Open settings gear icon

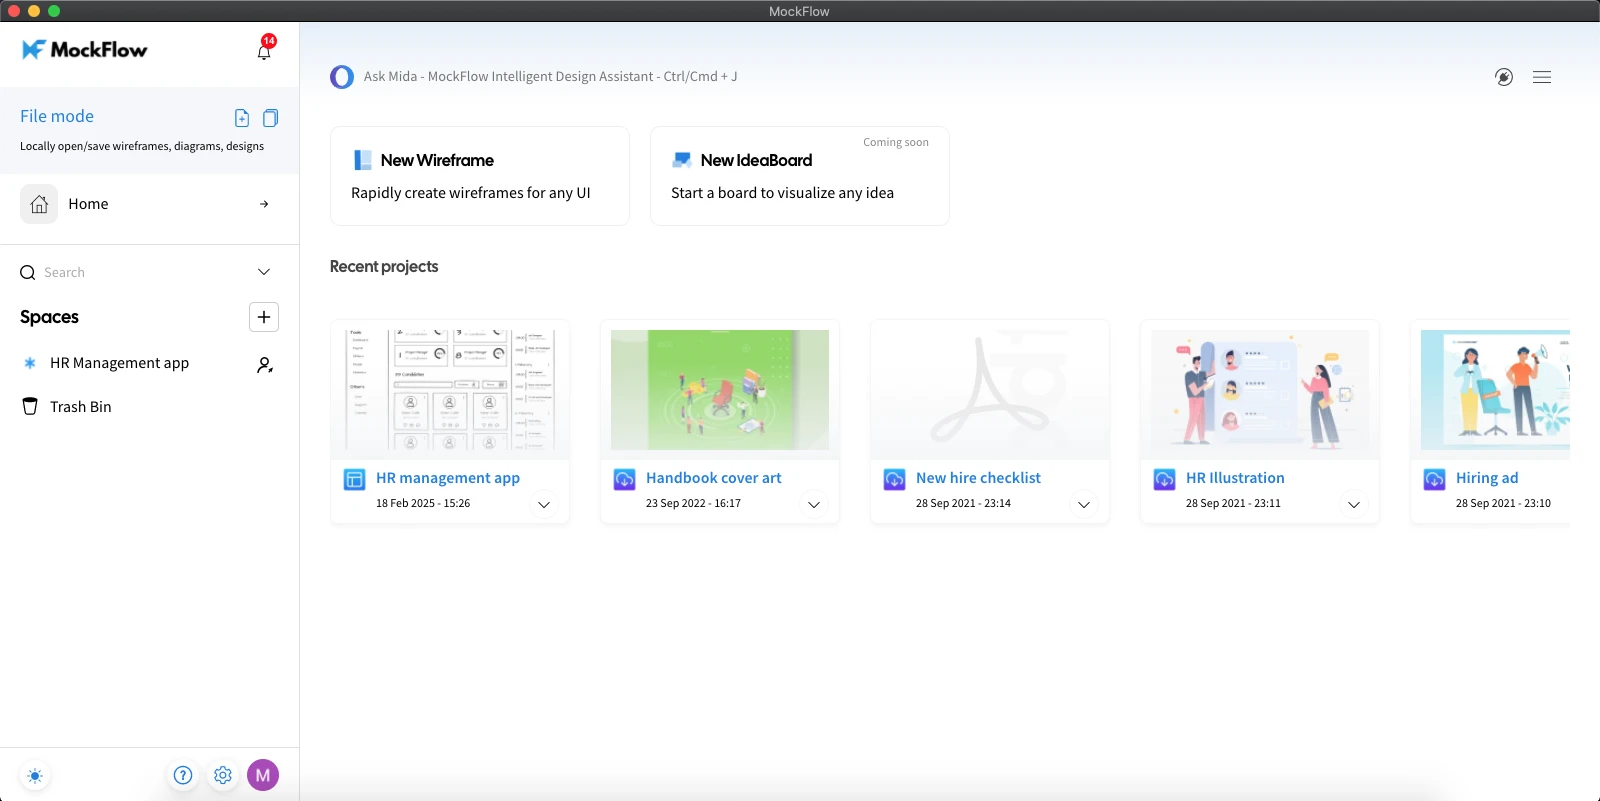pyautogui.click(x=223, y=775)
